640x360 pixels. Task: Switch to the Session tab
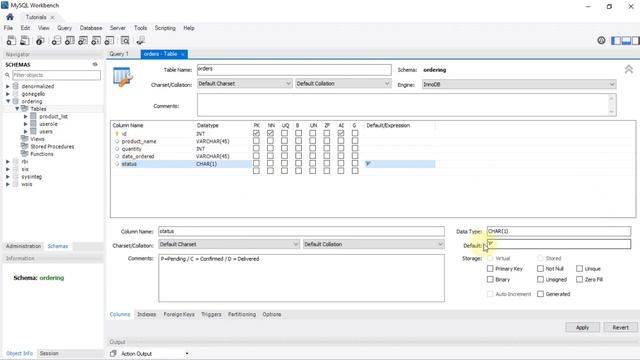[x=49, y=353]
